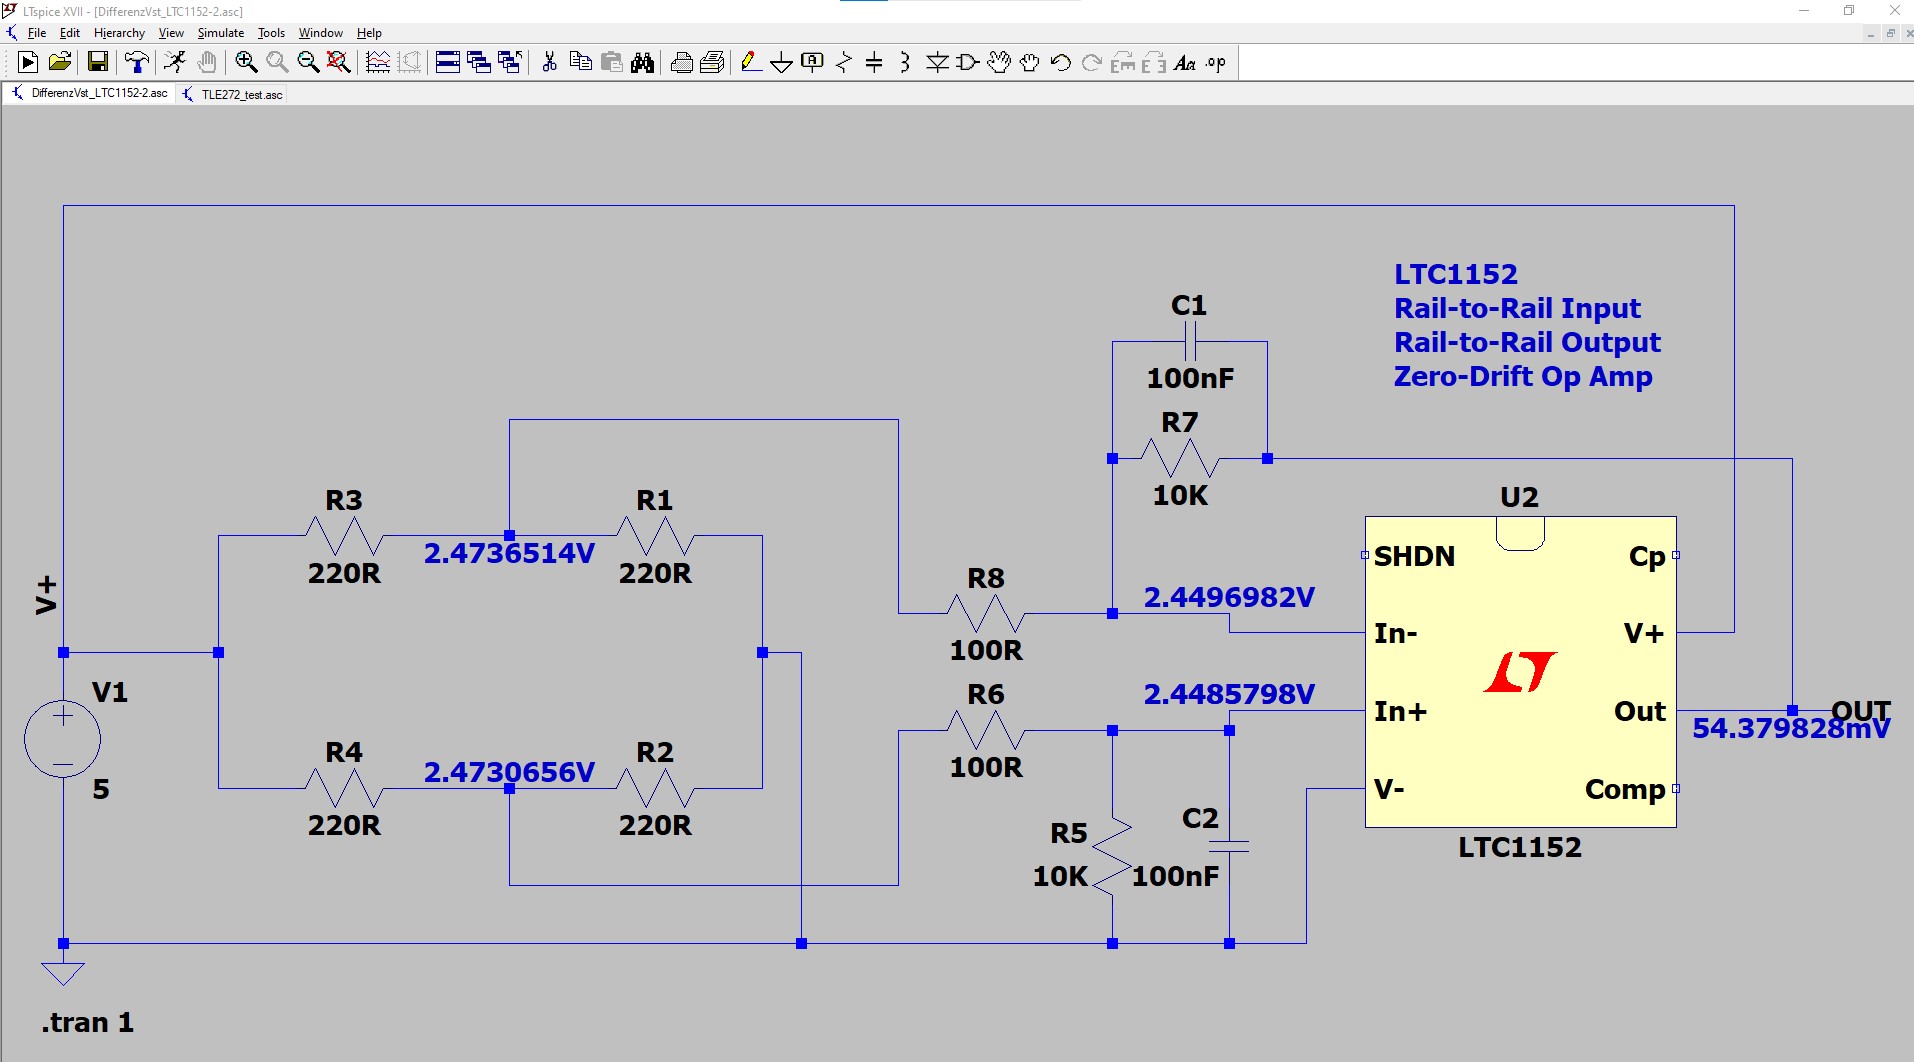Switch to the TLE272_test.asc tab
Viewport: 1914px width, 1062px height.
[233, 94]
